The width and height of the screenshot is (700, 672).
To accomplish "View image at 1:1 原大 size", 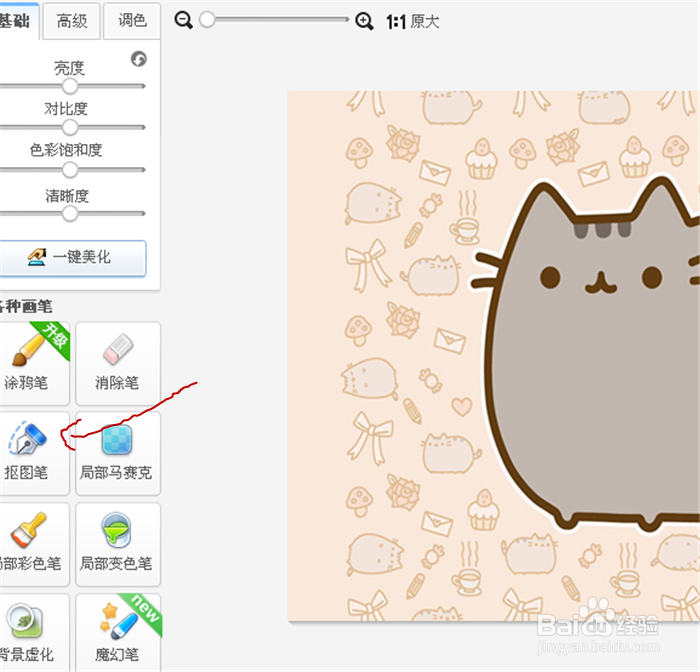I will [413, 22].
